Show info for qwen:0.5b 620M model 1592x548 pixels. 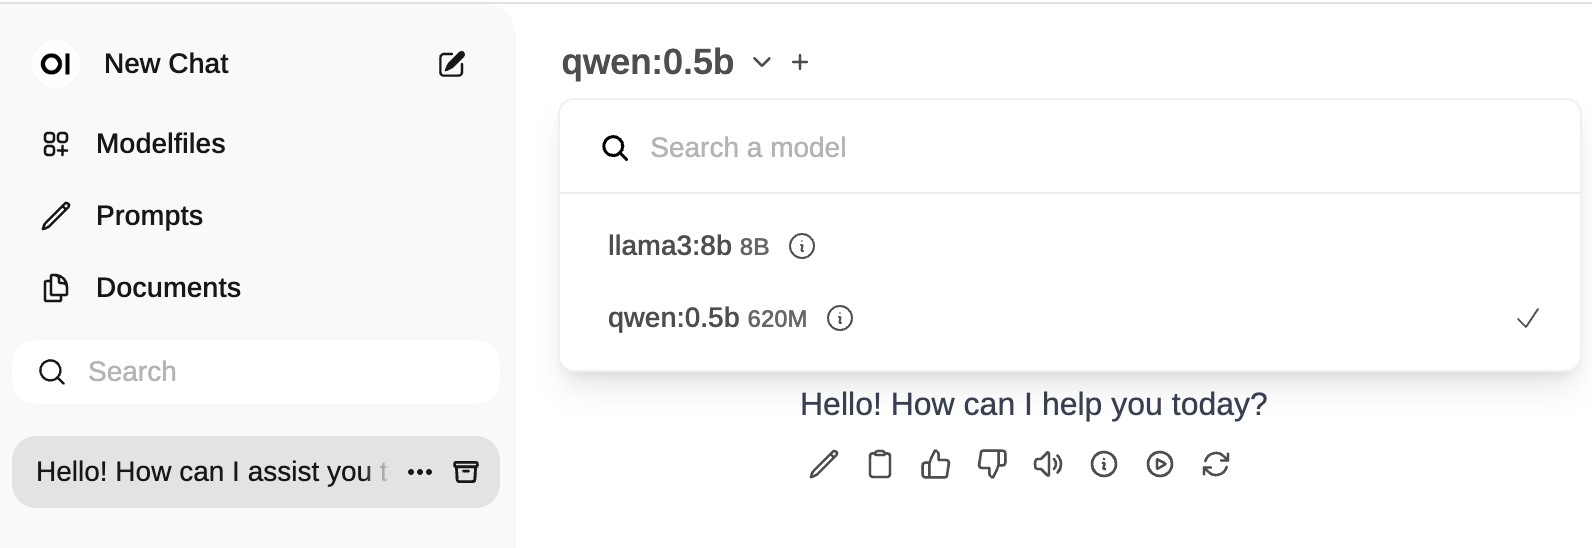pos(840,319)
